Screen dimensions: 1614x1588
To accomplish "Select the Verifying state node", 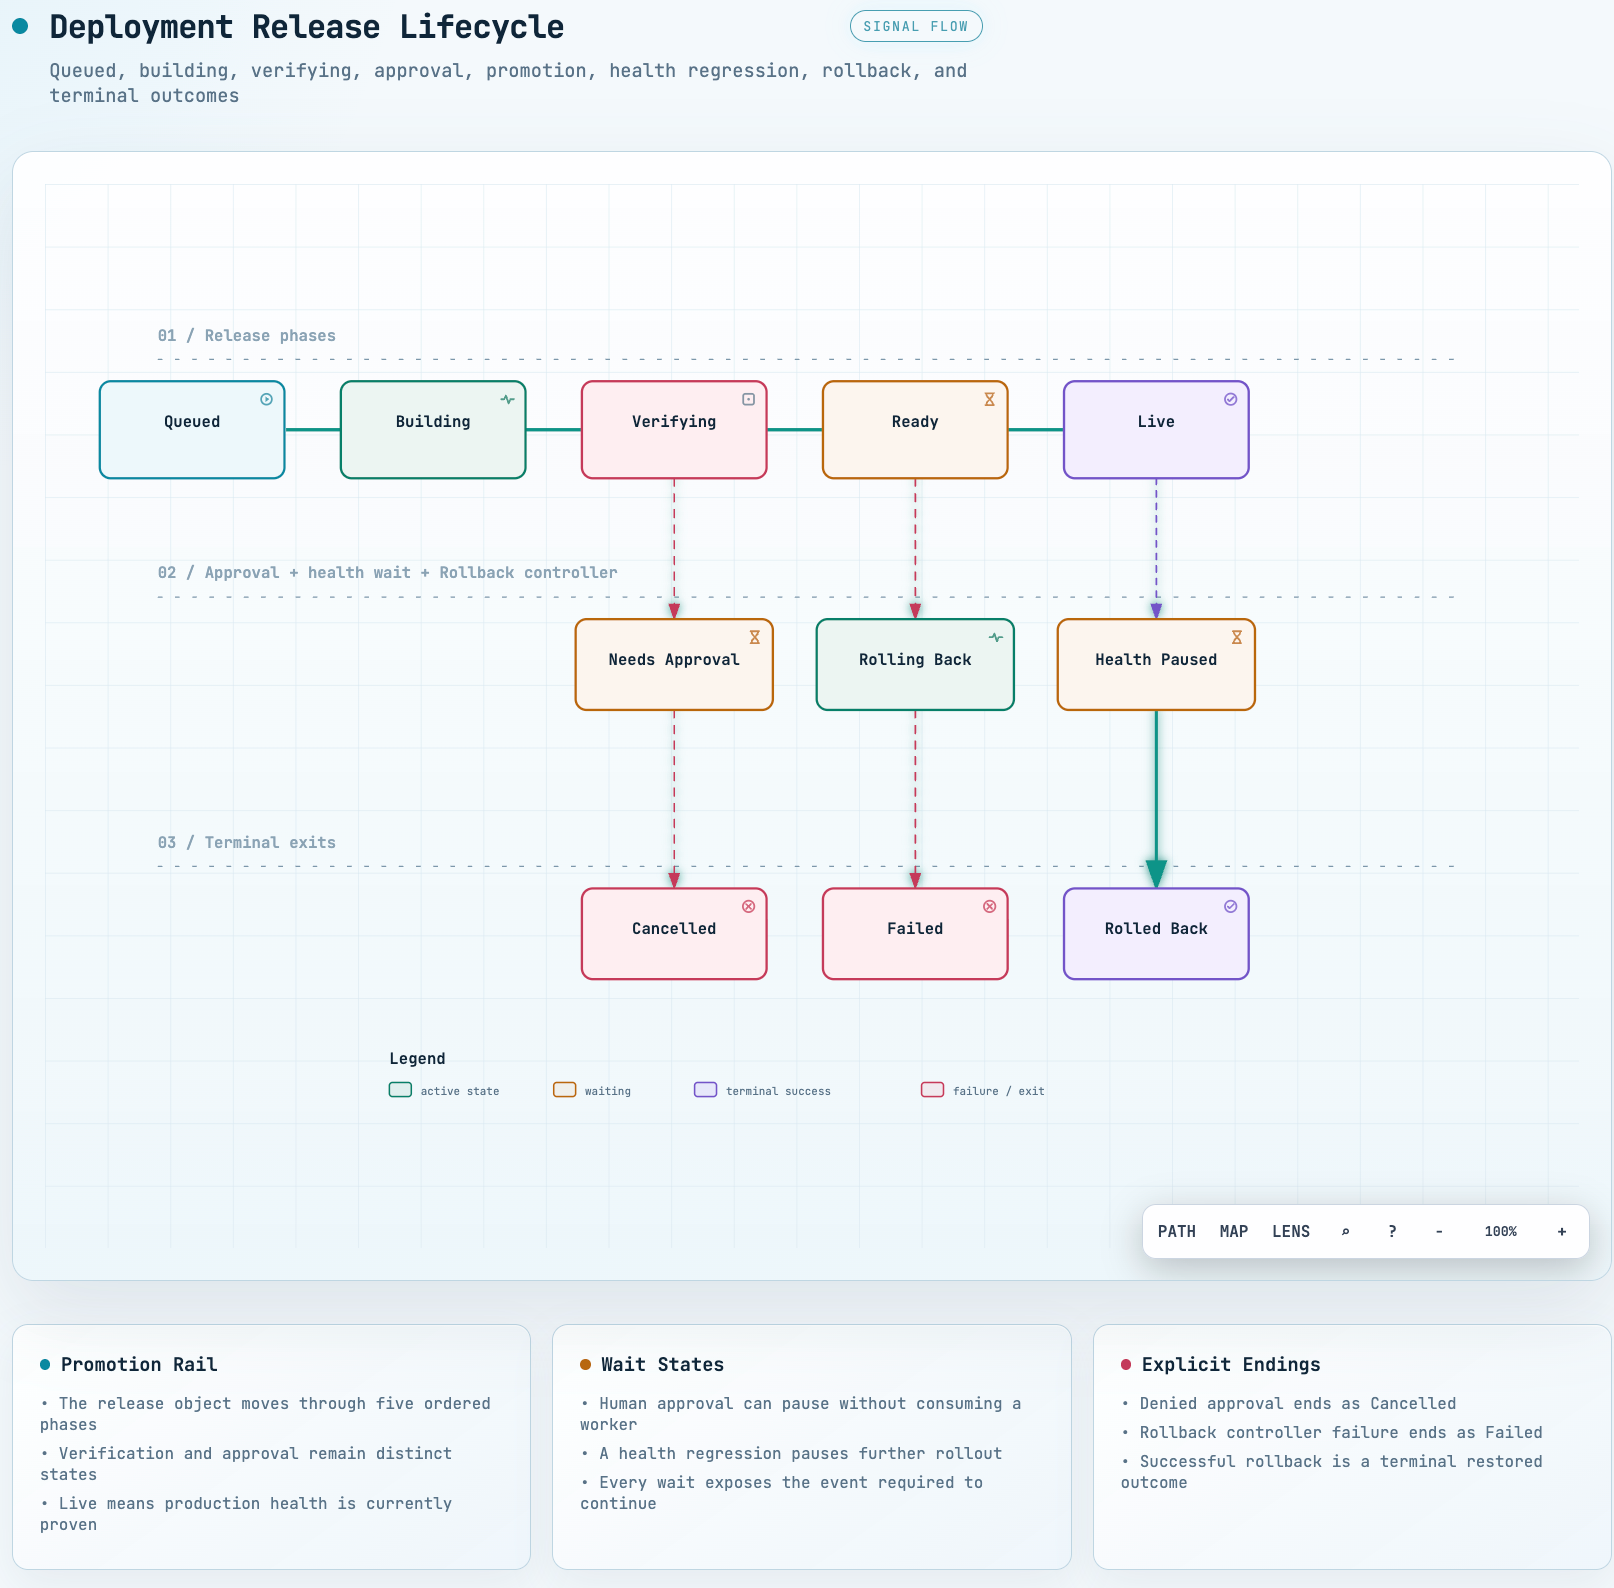I will 674,430.
